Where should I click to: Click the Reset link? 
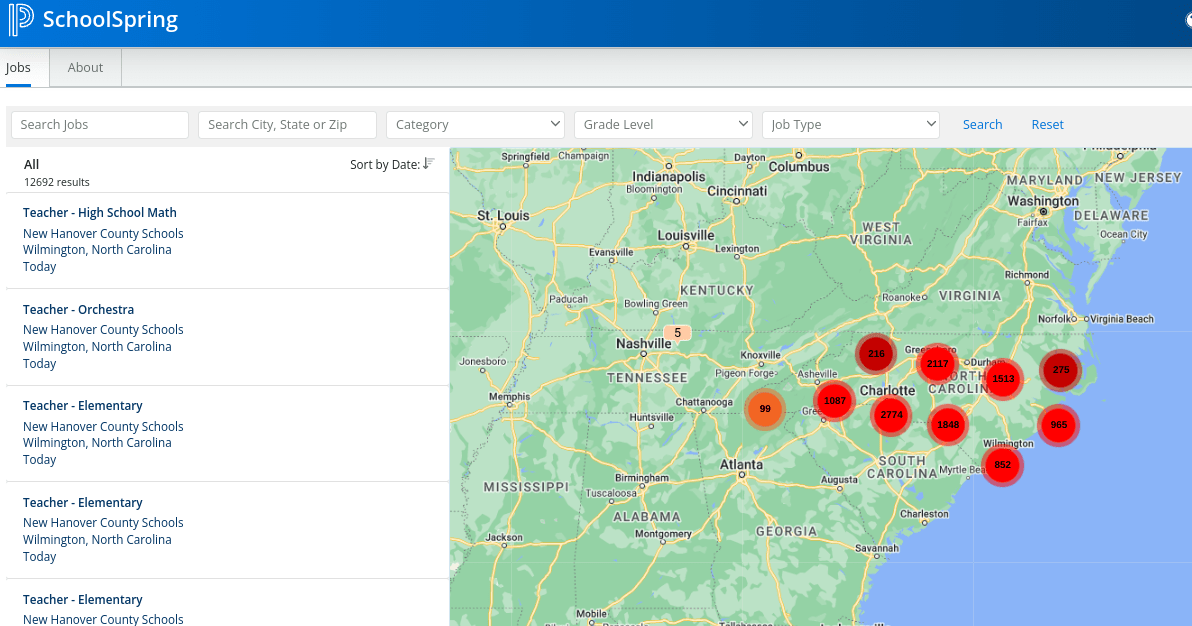tap(1047, 125)
